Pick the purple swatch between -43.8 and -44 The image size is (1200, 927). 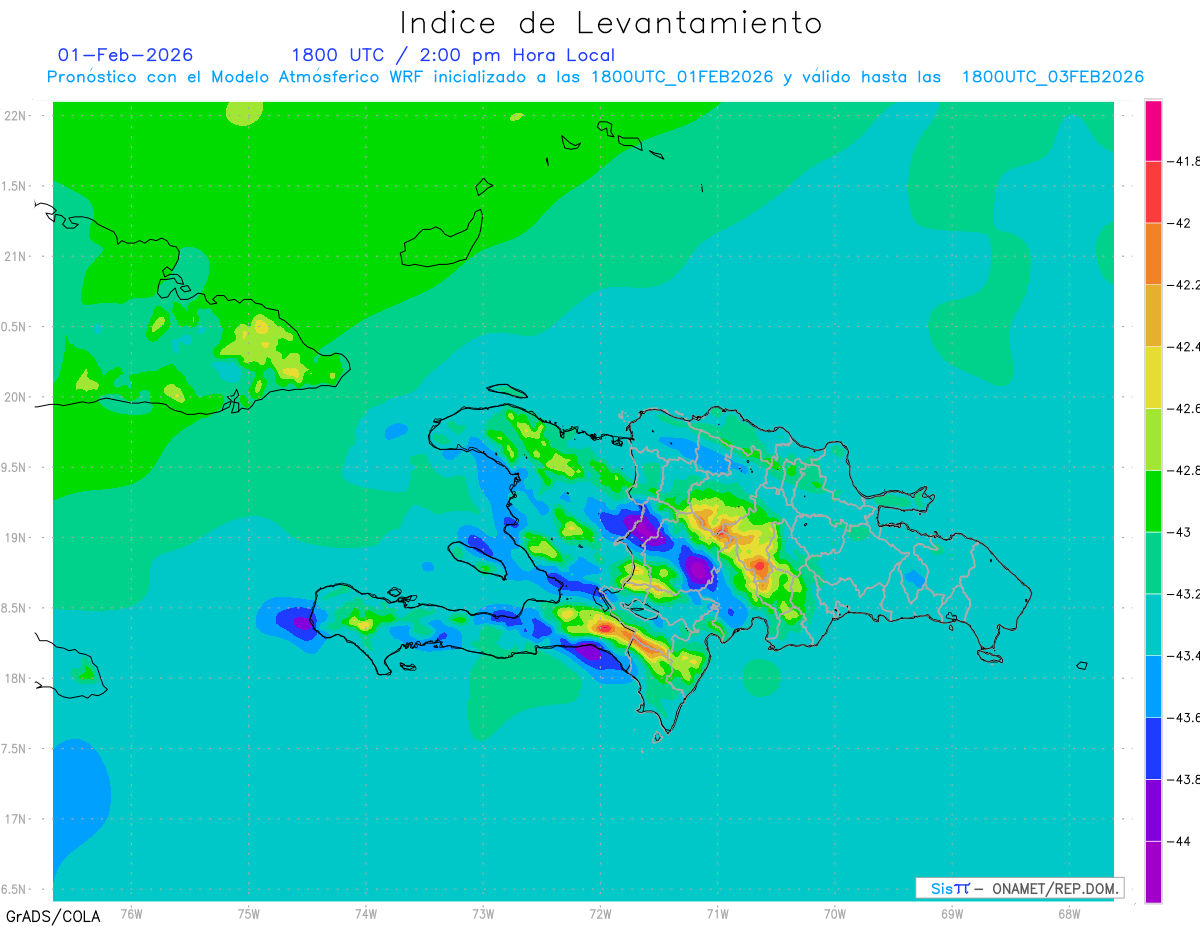[x=1153, y=811]
